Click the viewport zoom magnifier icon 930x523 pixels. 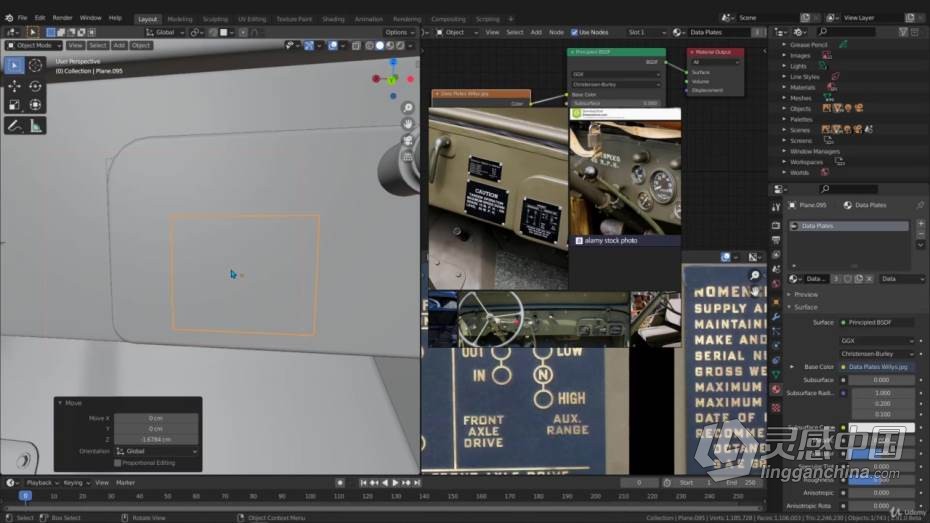click(407, 107)
